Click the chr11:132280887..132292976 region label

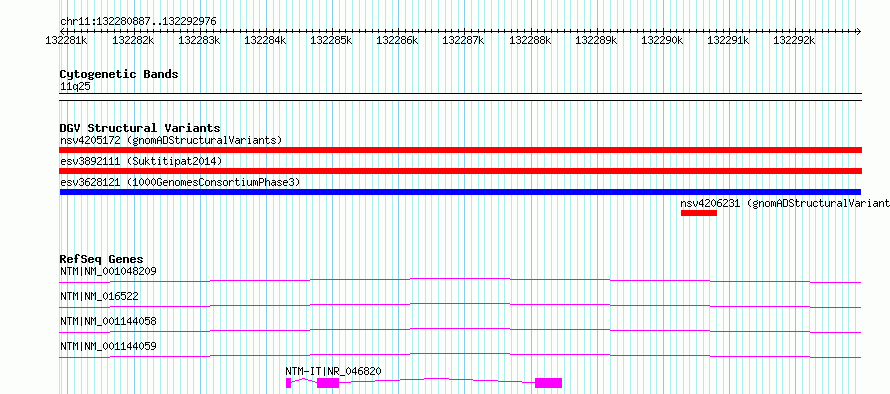[138, 22]
